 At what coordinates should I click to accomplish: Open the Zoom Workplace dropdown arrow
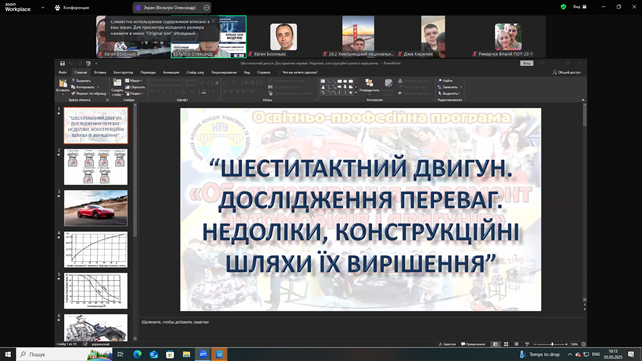coord(43,7)
